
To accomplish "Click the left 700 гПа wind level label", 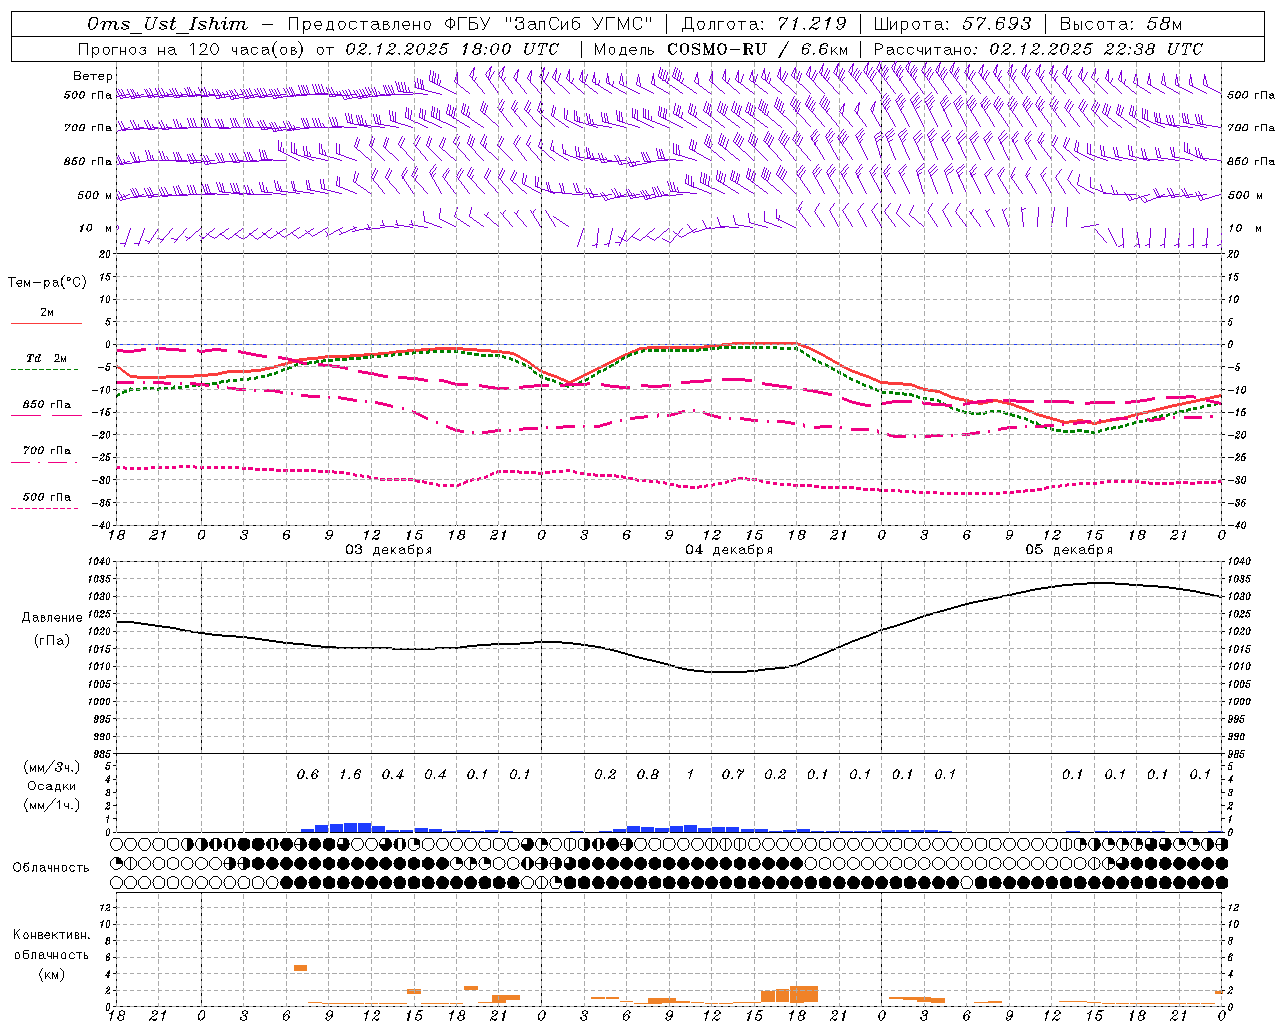I will [88, 128].
